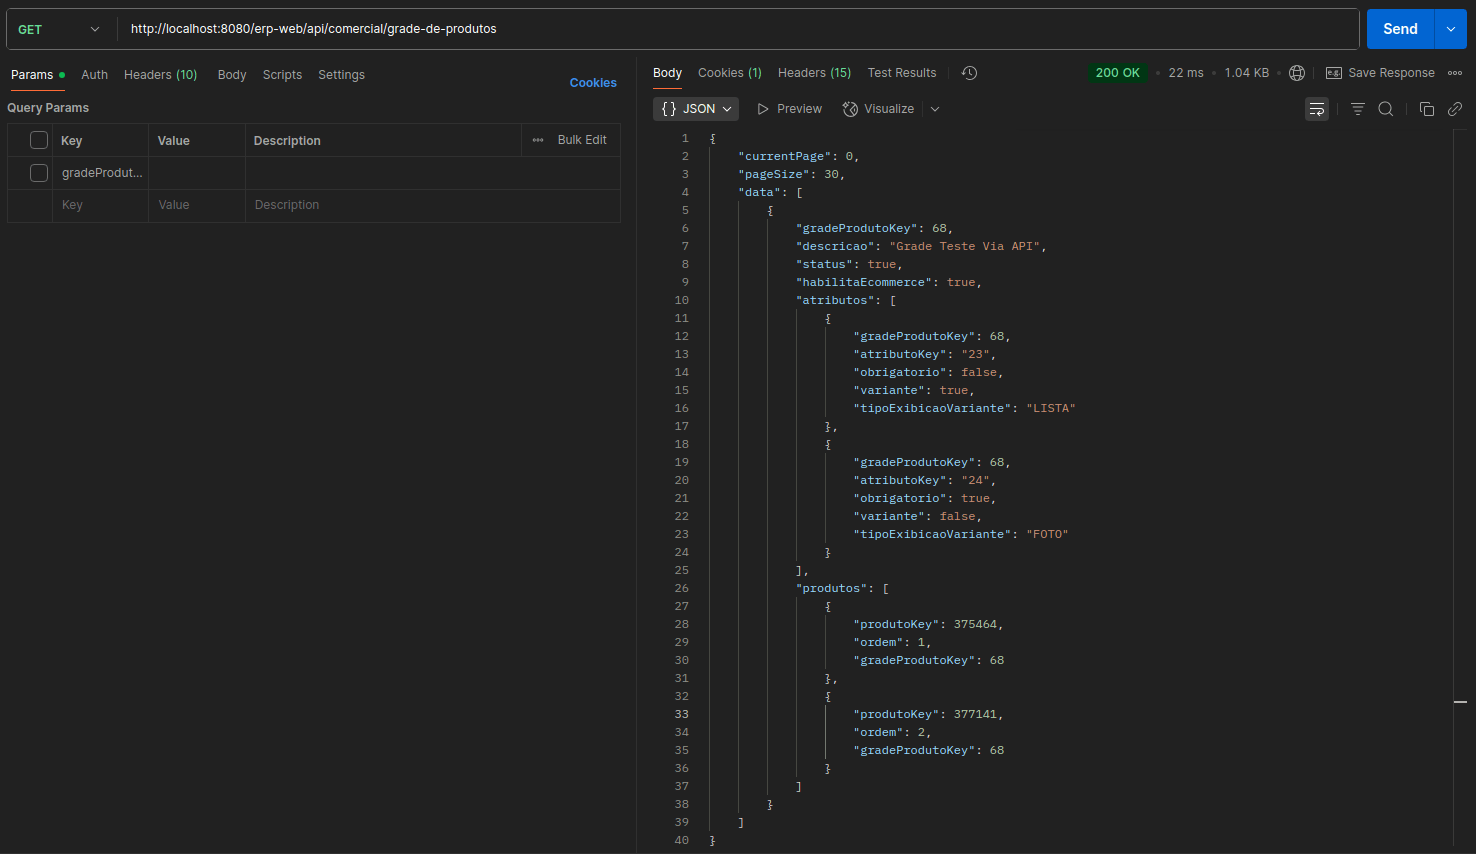Click the "pageSize" key in response
The width and height of the screenshot is (1476, 854).
click(x=774, y=174)
